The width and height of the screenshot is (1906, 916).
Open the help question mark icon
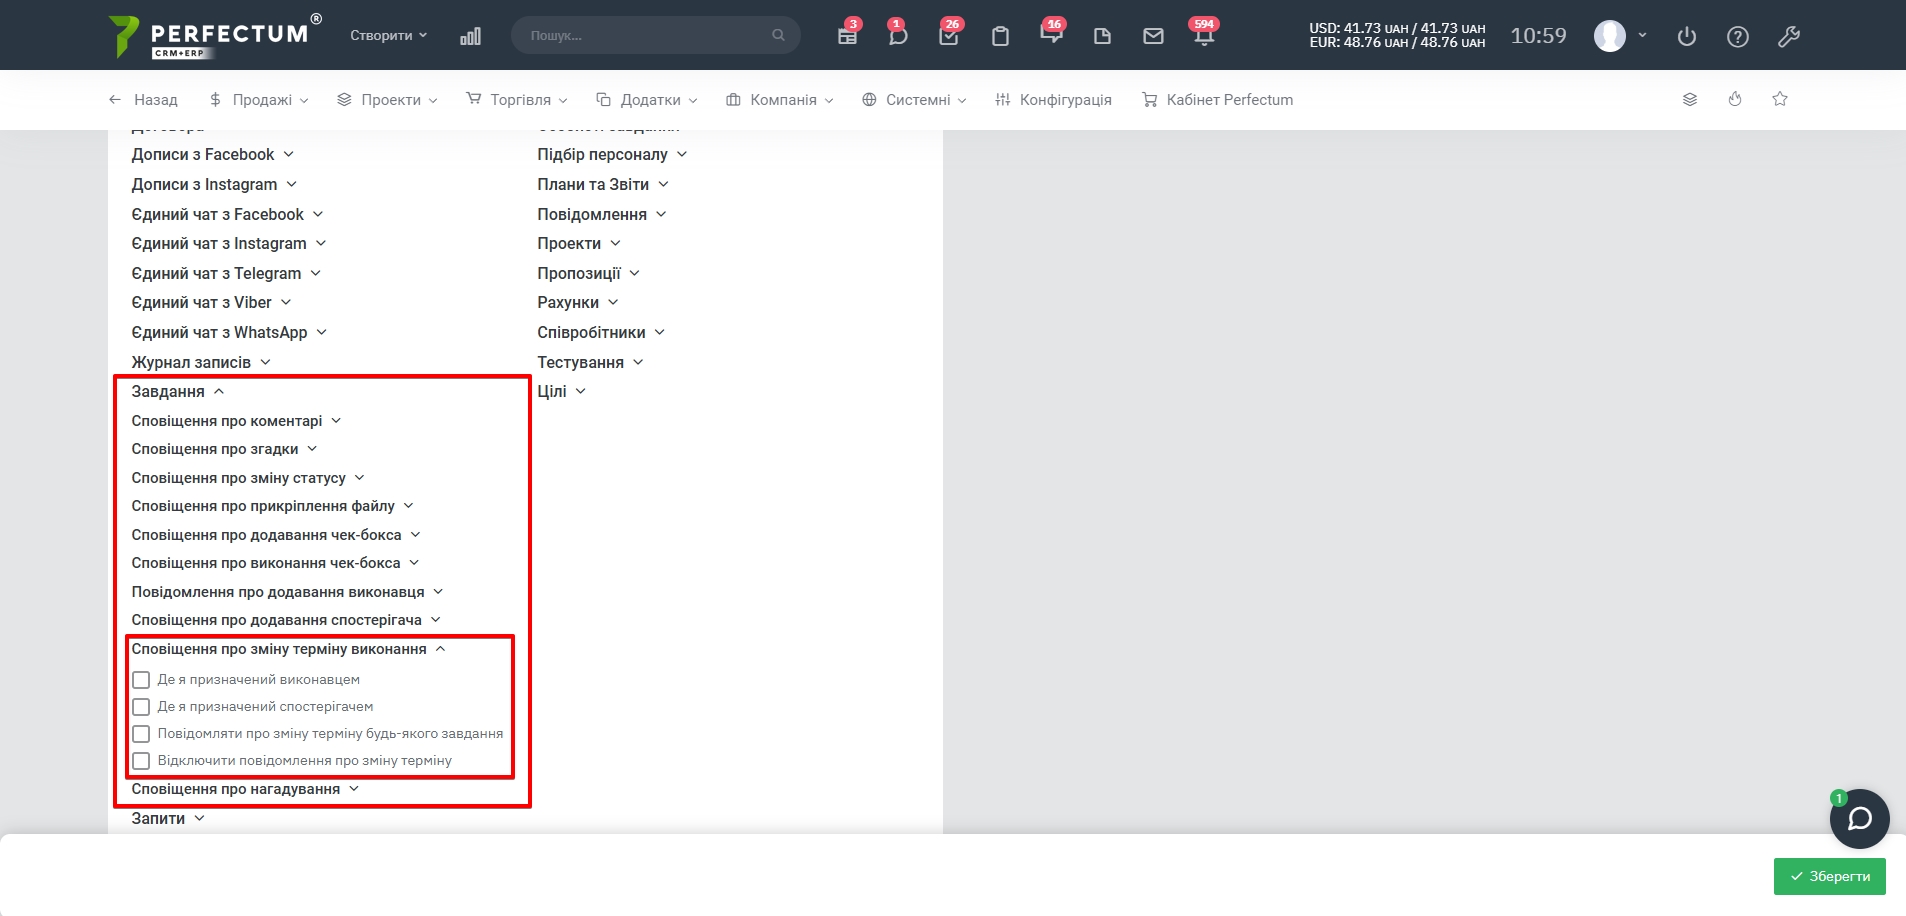coord(1738,37)
